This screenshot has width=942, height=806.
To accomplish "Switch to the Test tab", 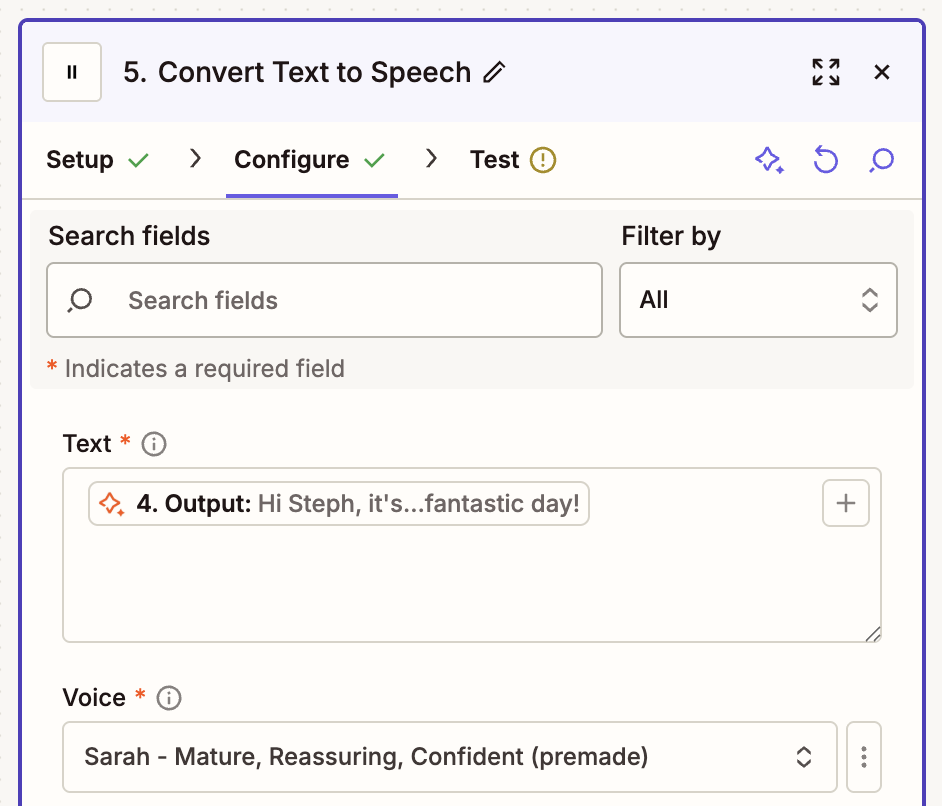I will coord(494,159).
